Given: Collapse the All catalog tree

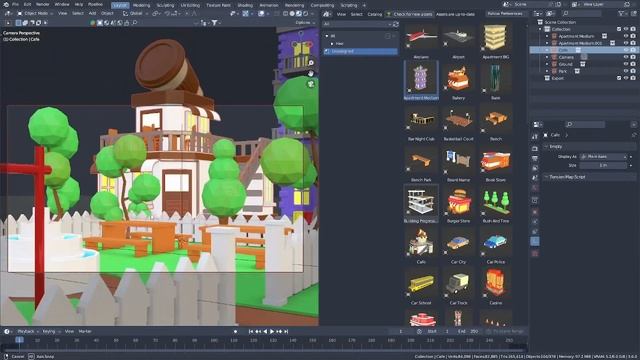Looking at the screenshot, I should click(327, 36).
